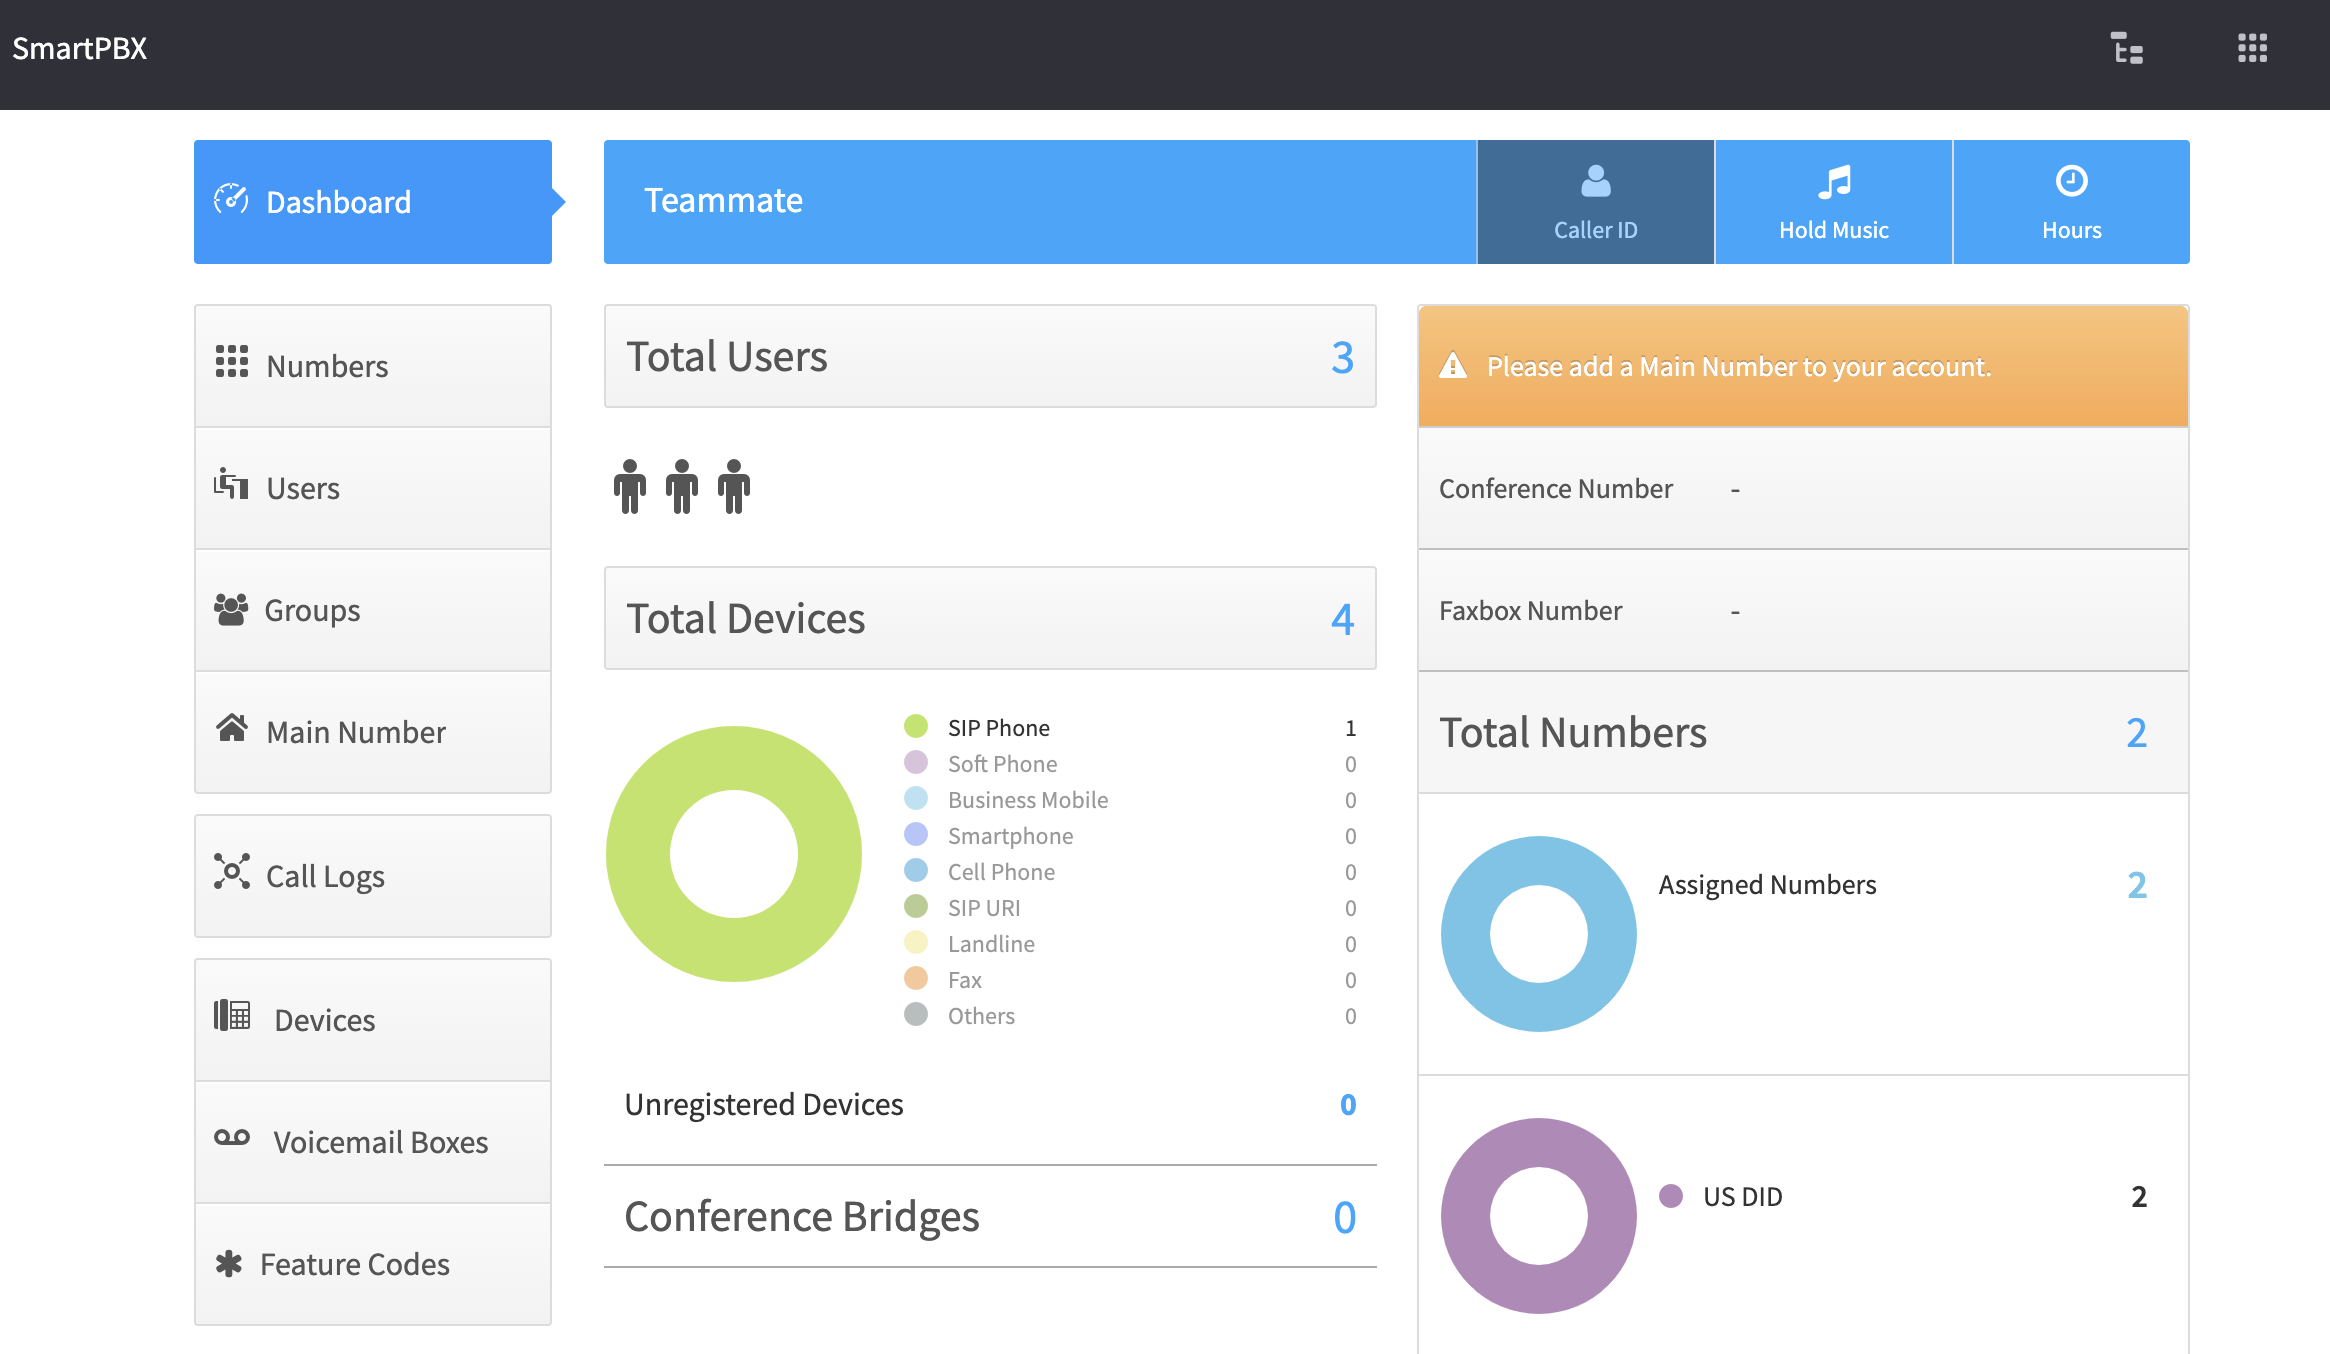Click the account tree icon in header
Screen dimensions: 2330x1354
click(x=2127, y=48)
